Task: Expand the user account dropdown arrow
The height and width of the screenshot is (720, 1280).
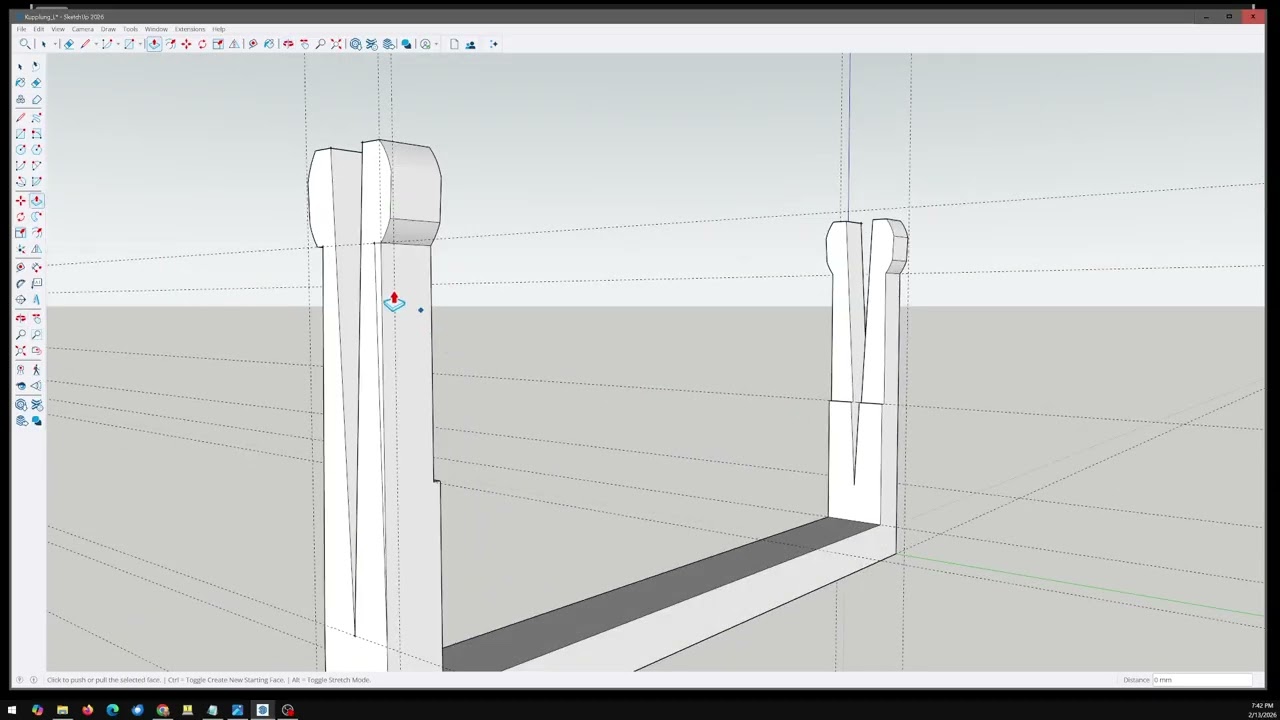Action: (436, 44)
